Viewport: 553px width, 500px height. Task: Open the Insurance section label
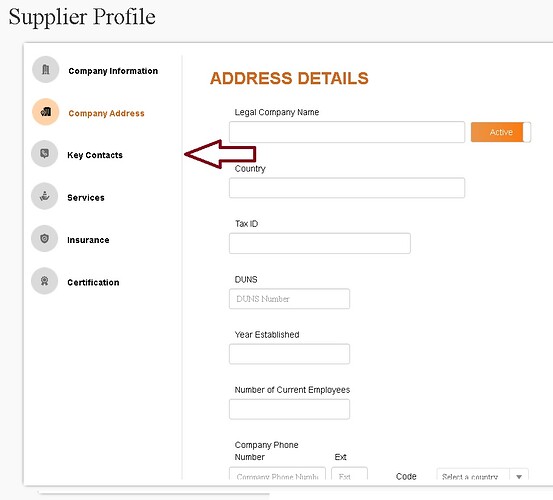tap(88, 240)
